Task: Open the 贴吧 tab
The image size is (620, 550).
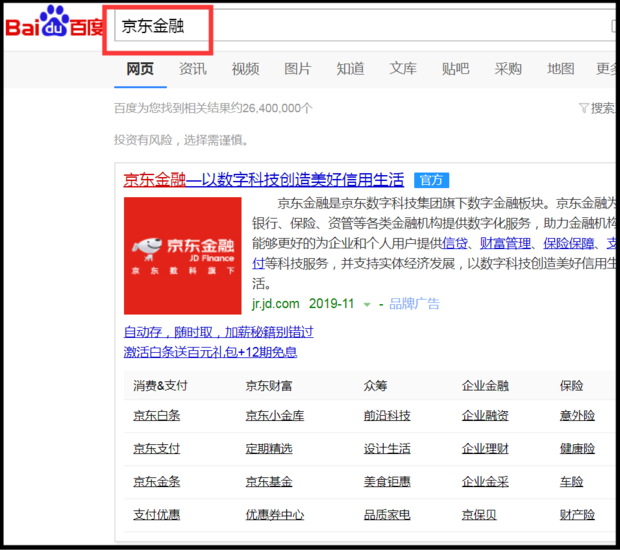Action: pos(456,69)
